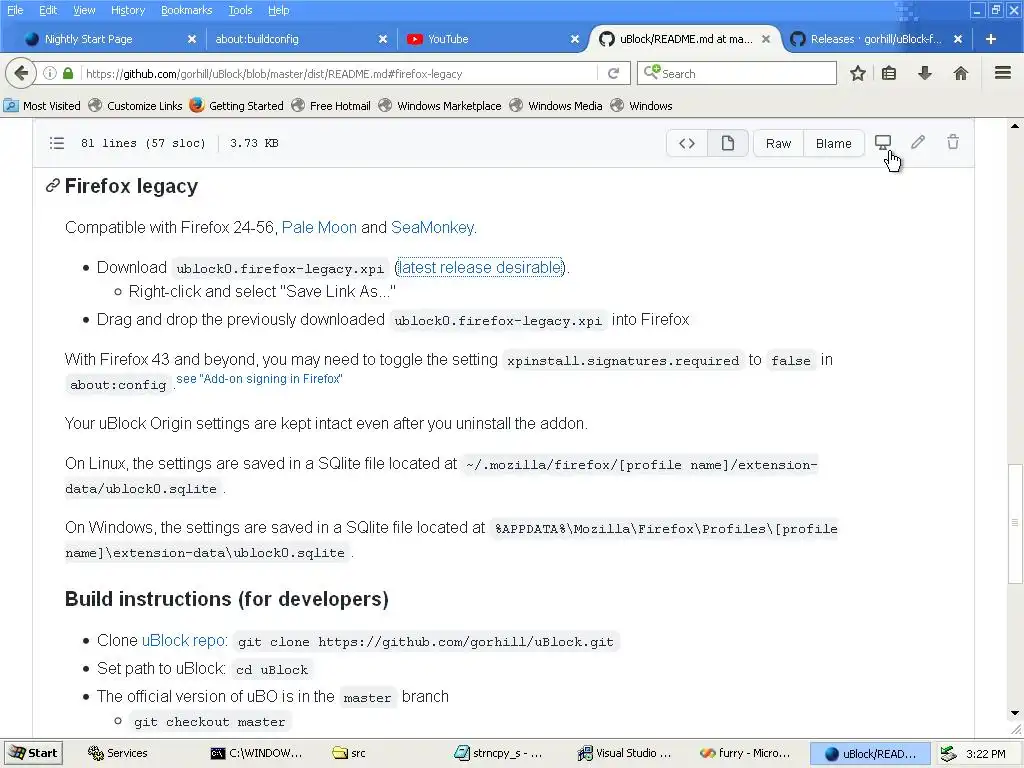
Task: Open the Getting Started bookmark
Action: [236, 106]
